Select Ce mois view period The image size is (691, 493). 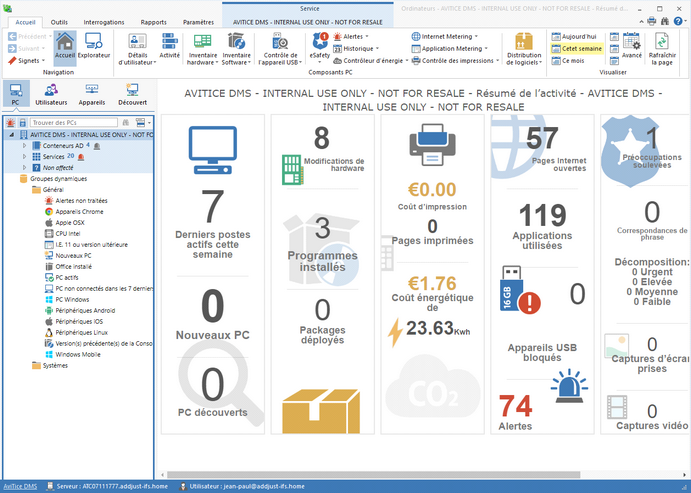pos(568,61)
